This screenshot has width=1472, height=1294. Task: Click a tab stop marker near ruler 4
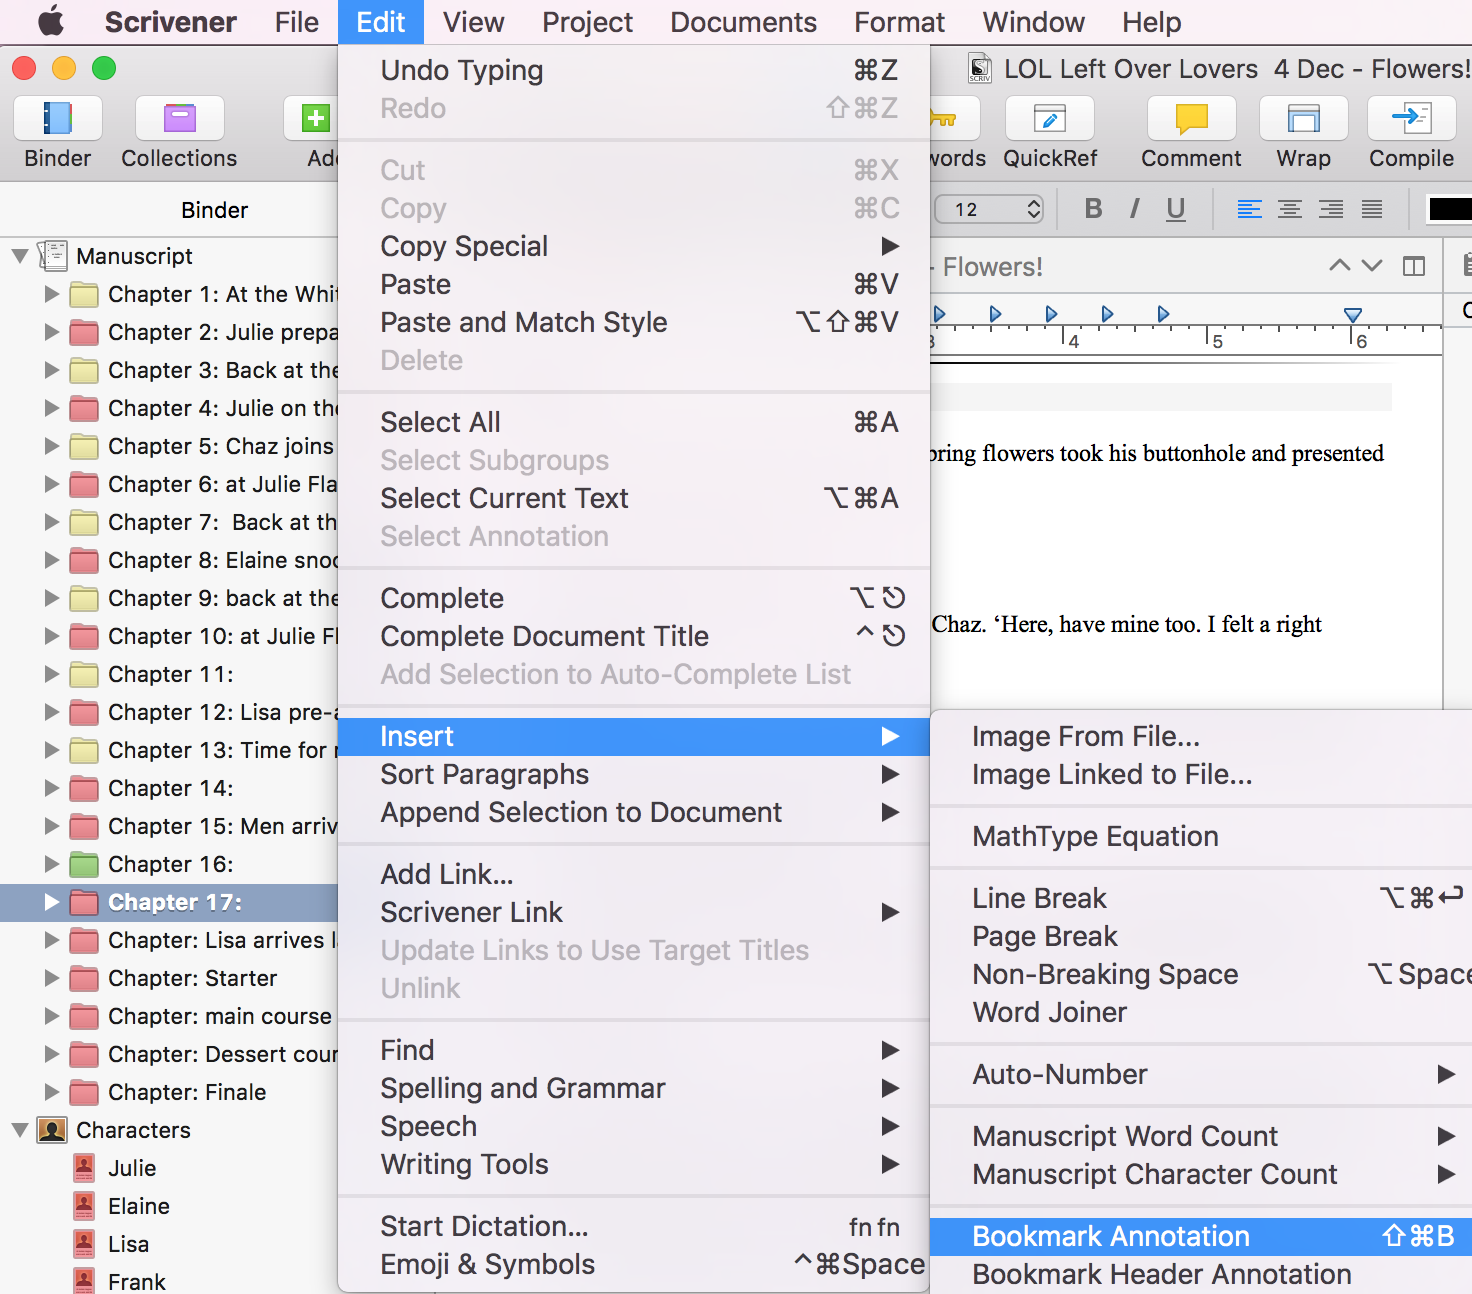point(1051,314)
